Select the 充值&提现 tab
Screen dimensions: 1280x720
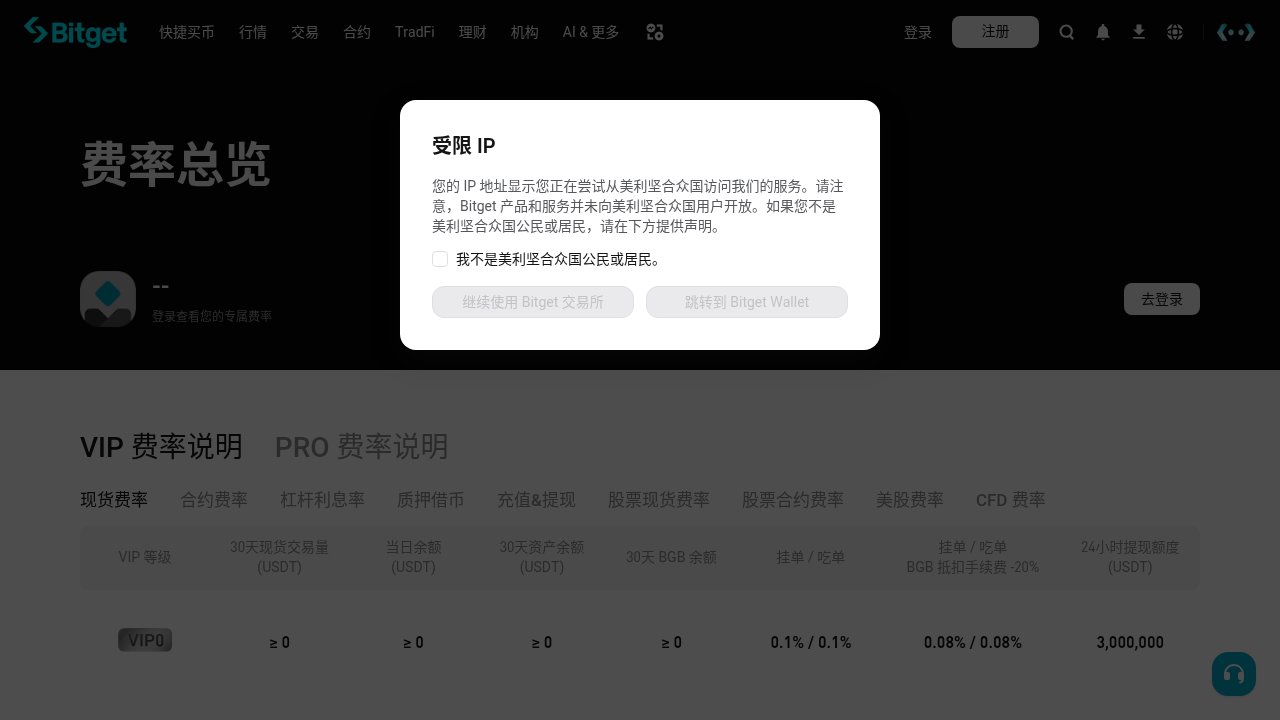tap(536, 500)
